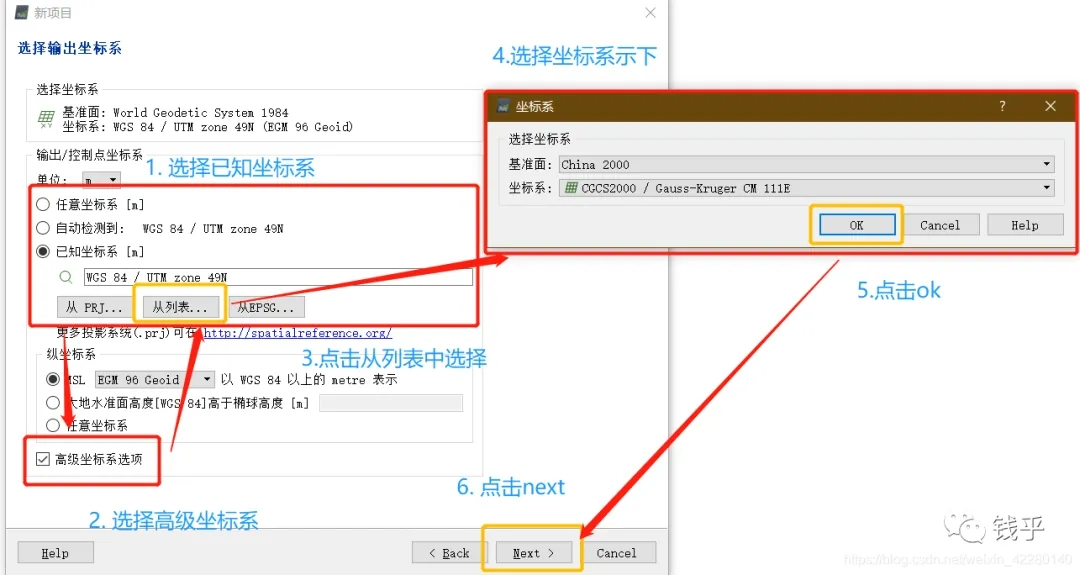Toggle the 高级坐标系选项 checkbox
This screenshot has width=1080, height=575.
pyautogui.click(x=42, y=459)
